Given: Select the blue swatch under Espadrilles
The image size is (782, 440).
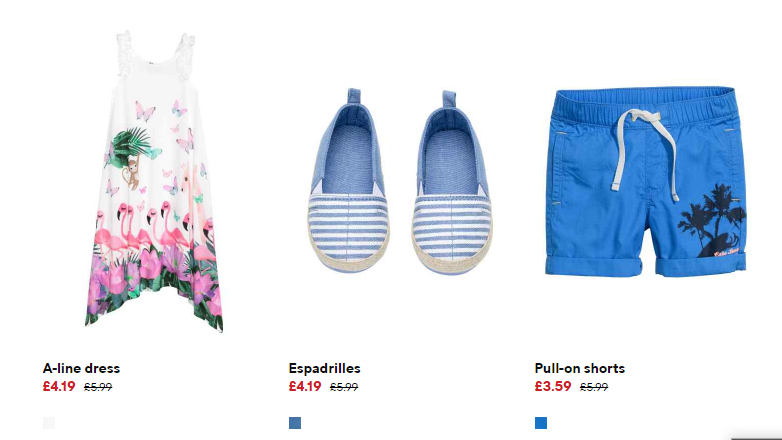Looking at the screenshot, I should click(x=295, y=423).
